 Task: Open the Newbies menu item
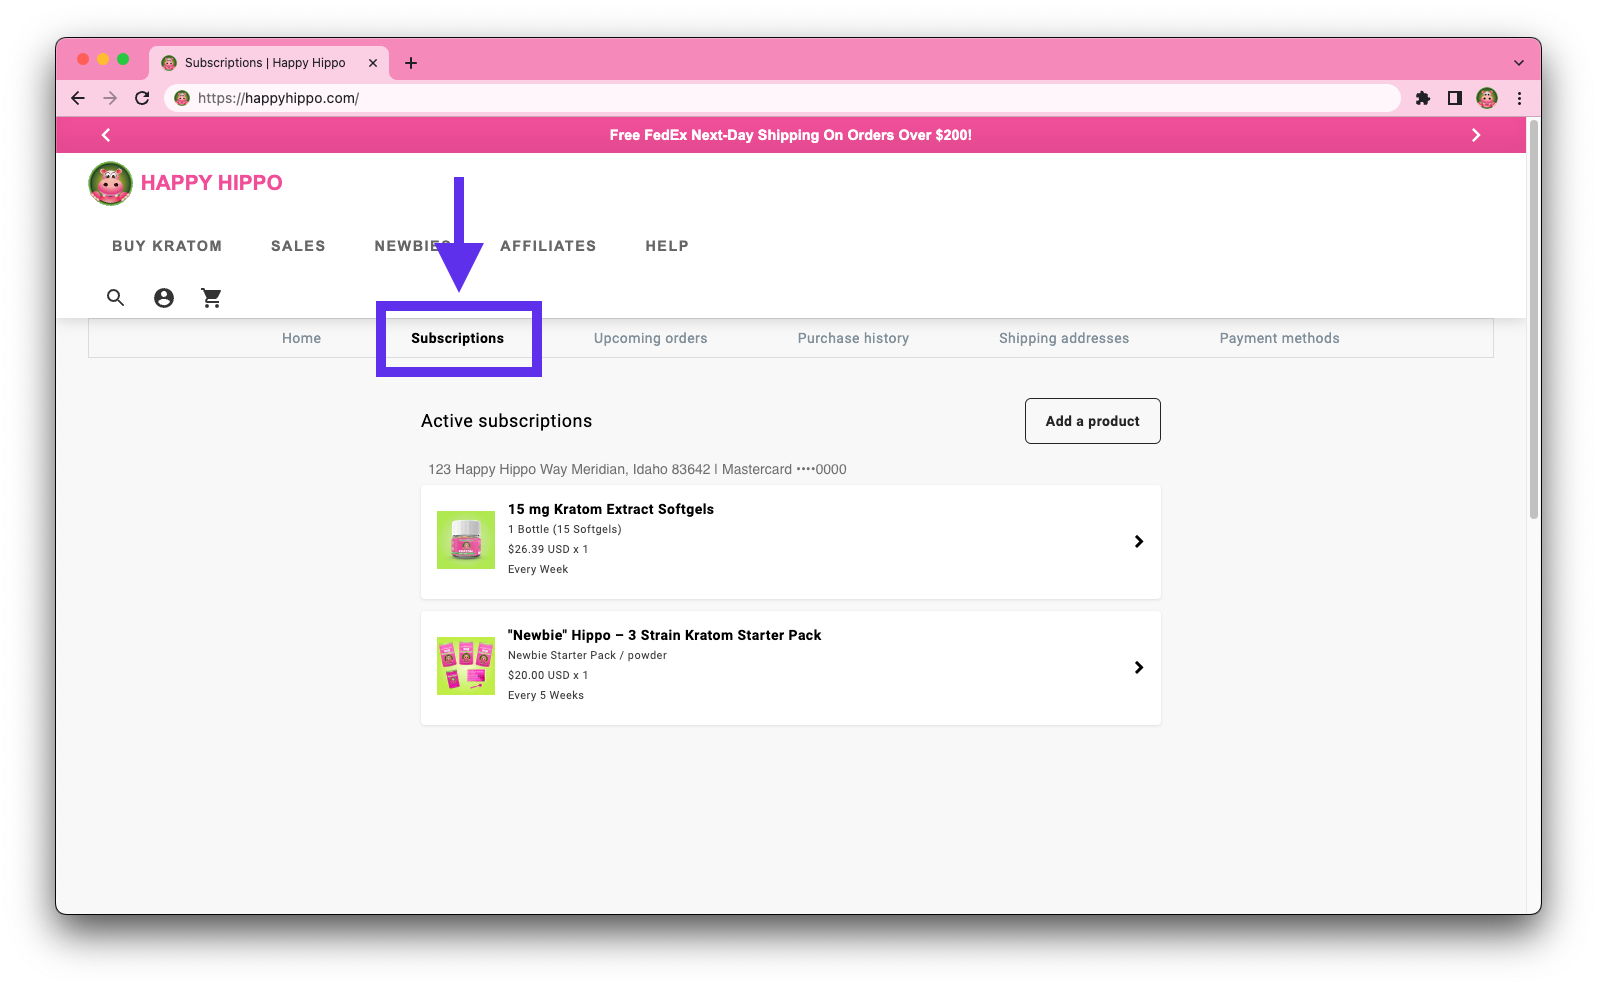click(413, 246)
